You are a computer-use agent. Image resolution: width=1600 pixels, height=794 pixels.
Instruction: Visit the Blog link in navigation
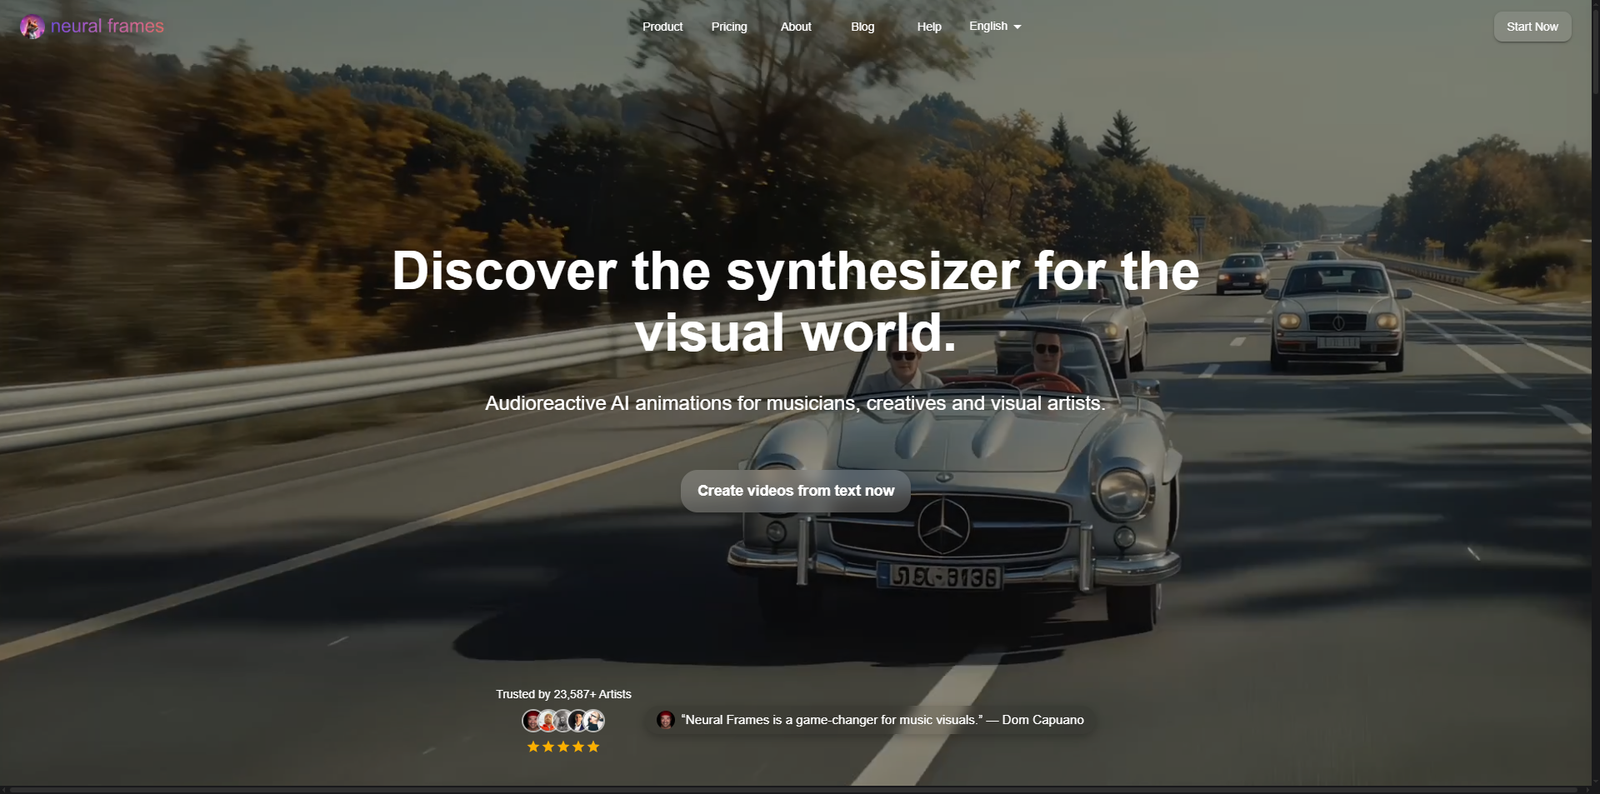862,27
